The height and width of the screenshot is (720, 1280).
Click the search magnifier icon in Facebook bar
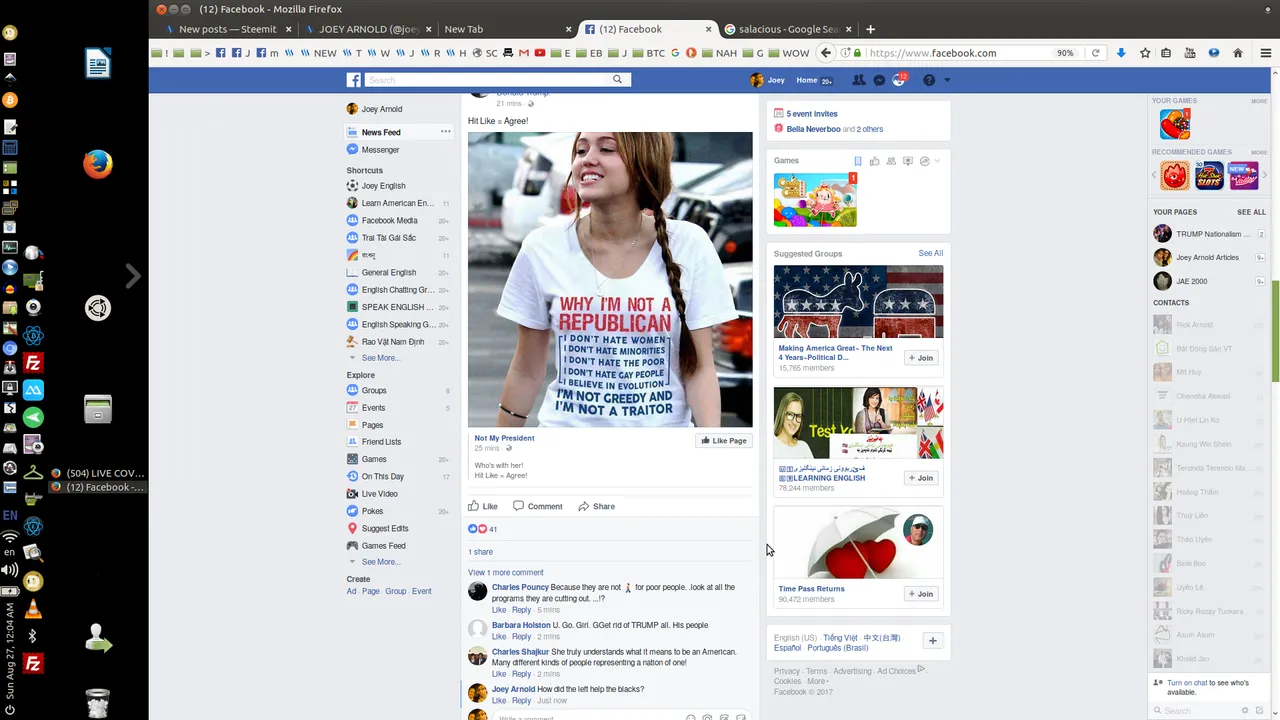click(x=617, y=80)
